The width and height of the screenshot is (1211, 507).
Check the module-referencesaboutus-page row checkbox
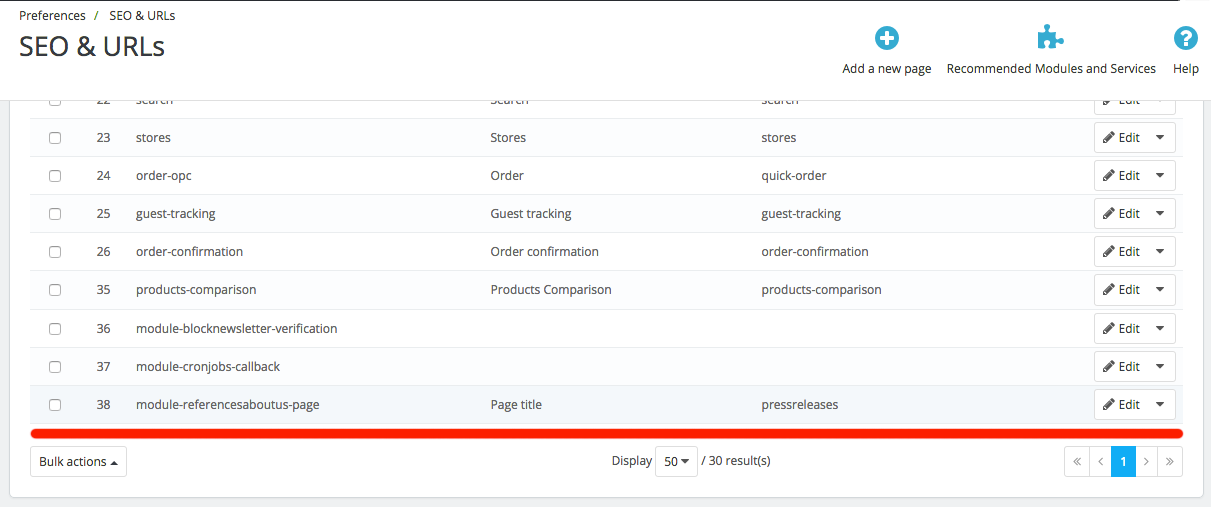click(55, 405)
